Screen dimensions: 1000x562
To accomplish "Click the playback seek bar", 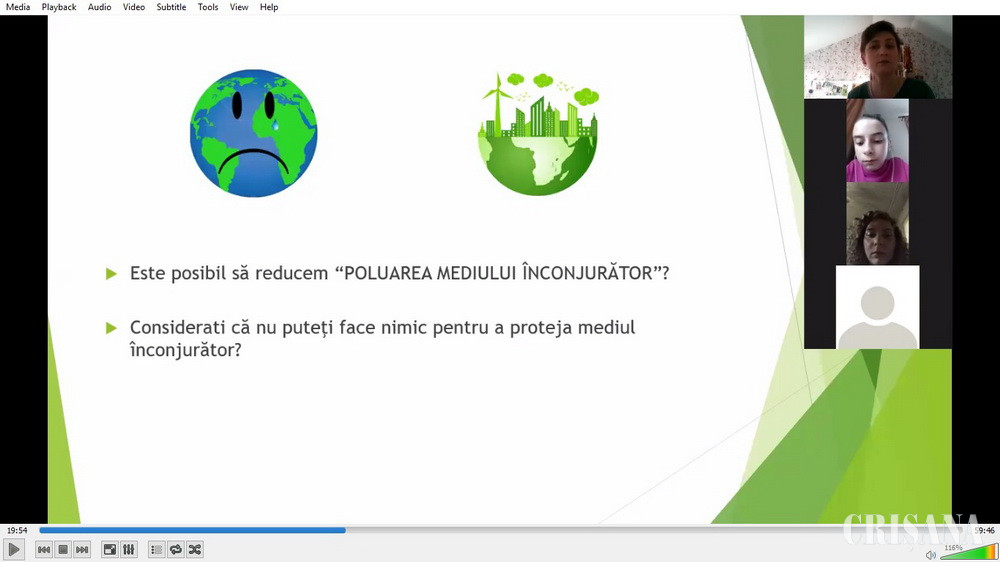I will 500,530.
